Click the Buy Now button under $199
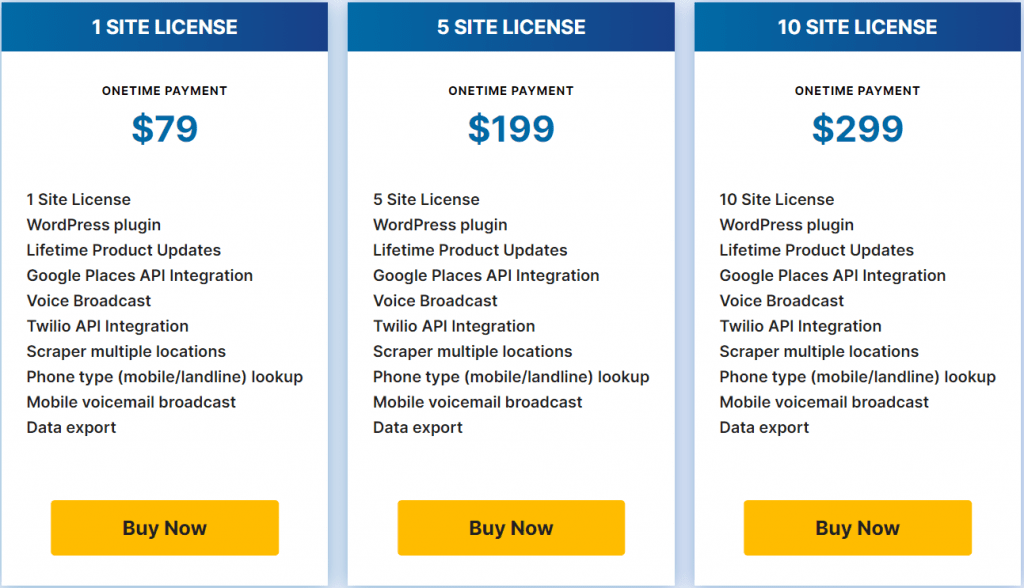Image resolution: width=1024 pixels, height=588 pixels. (511, 527)
